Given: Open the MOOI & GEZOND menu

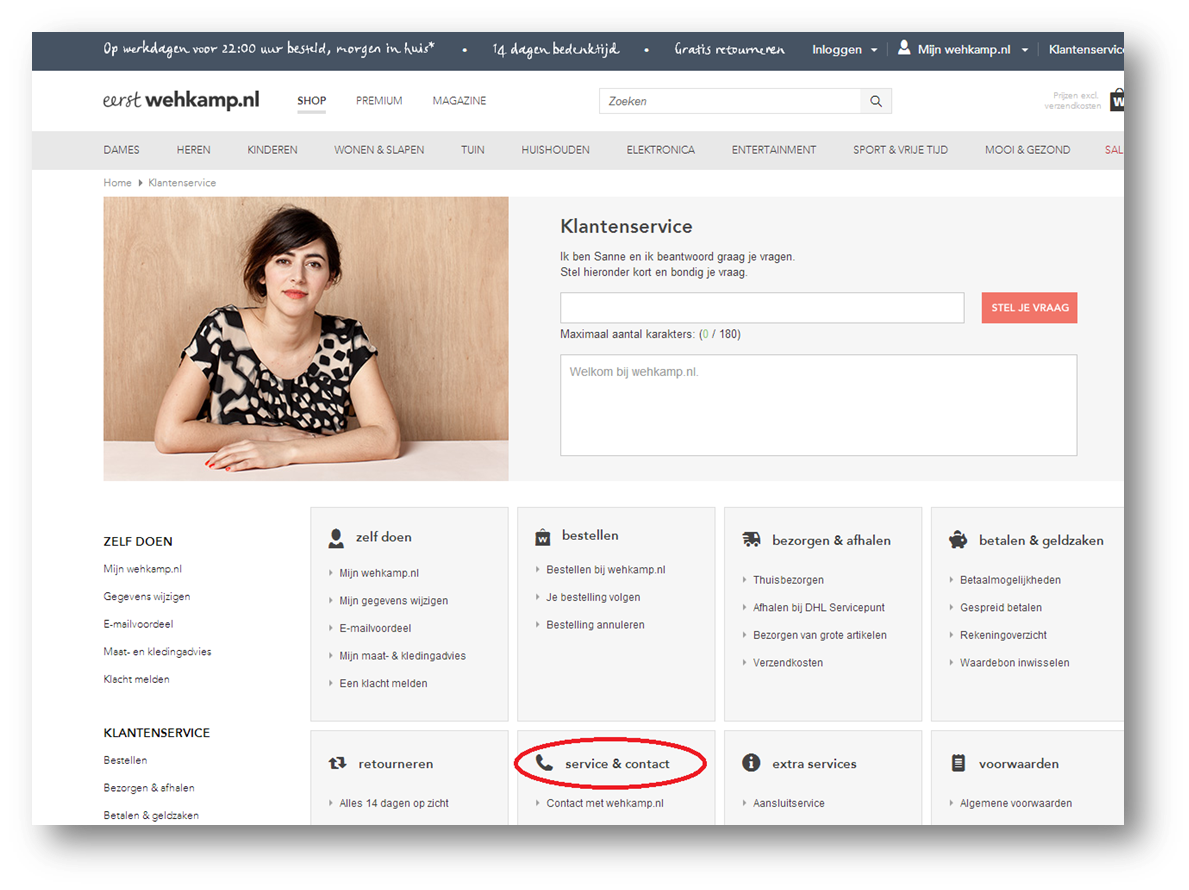Looking at the screenshot, I should coord(1027,150).
